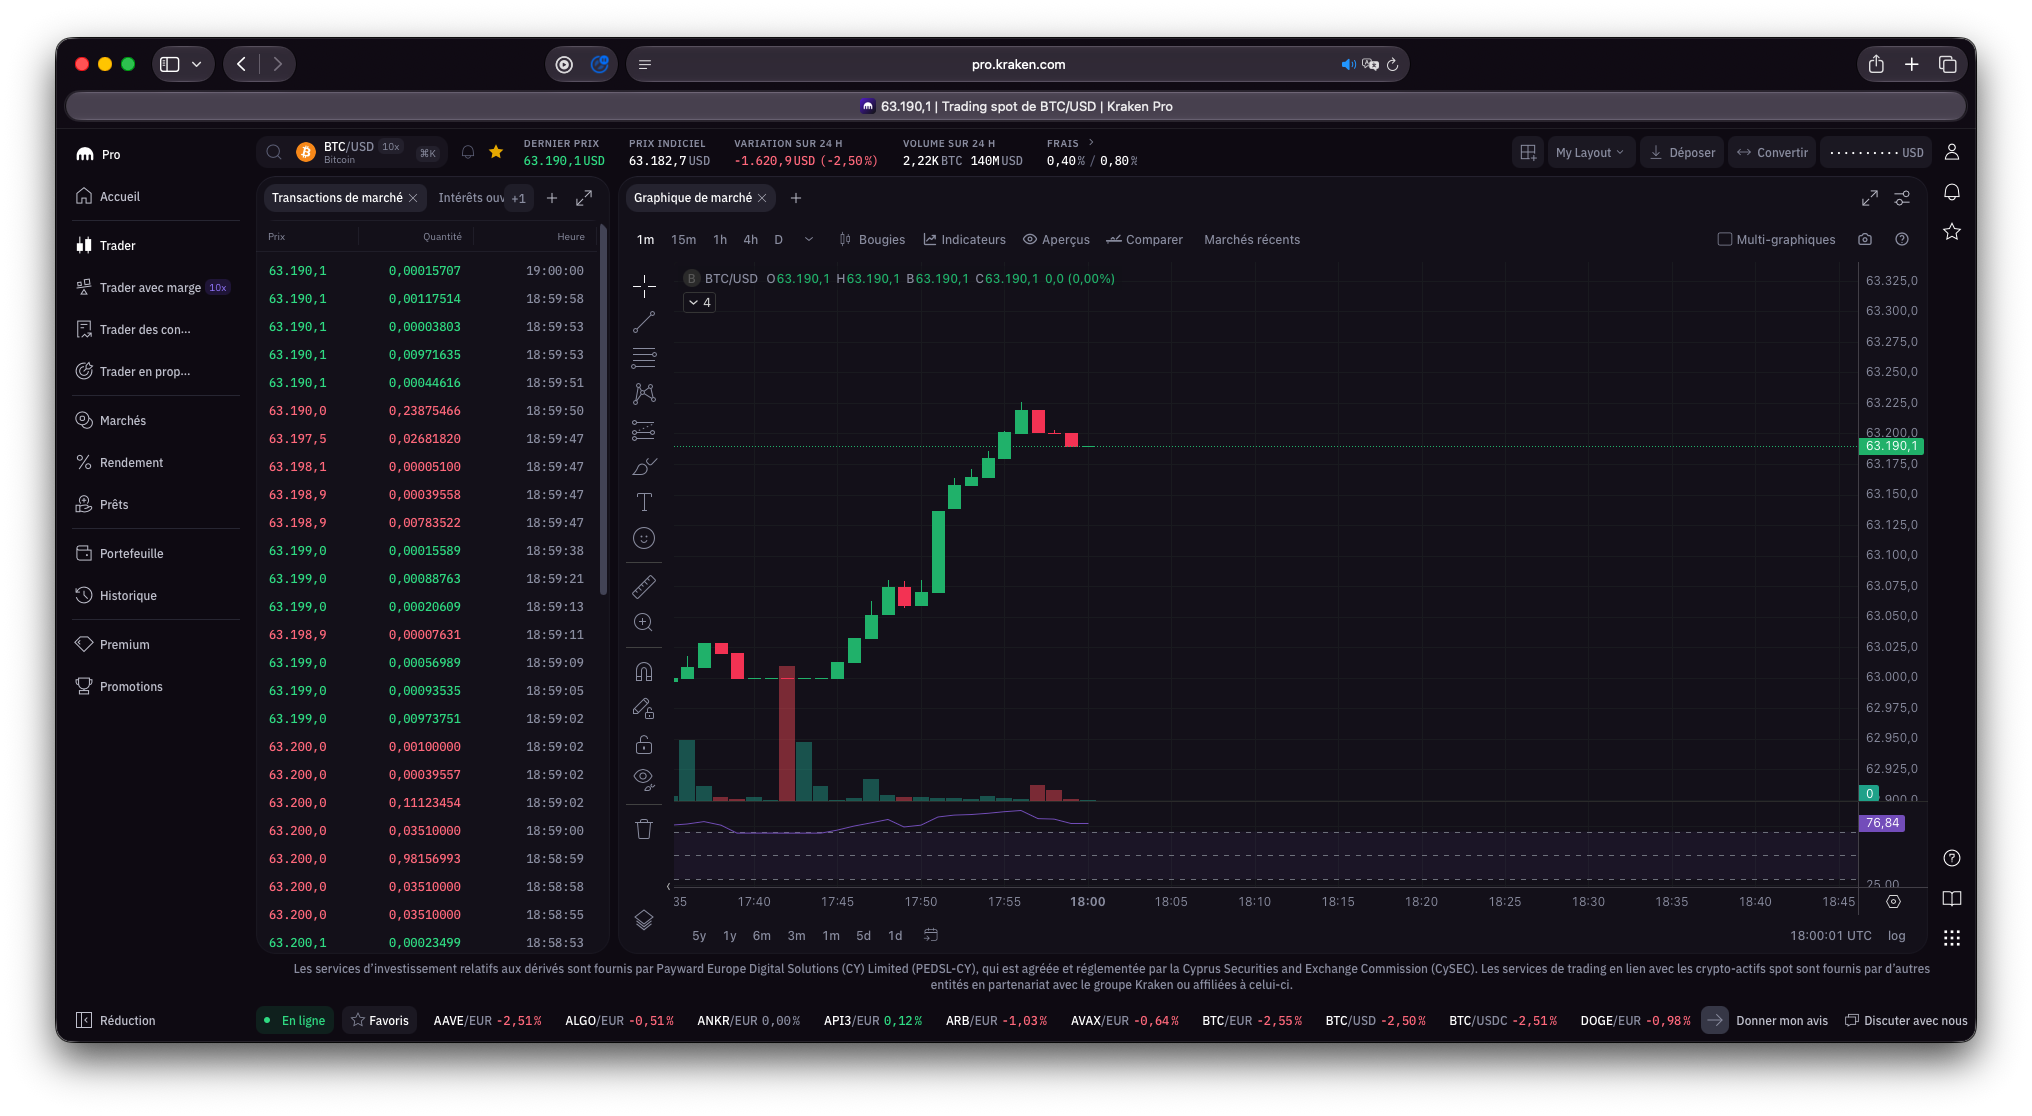Toggle hidden balance display in USD
Image resolution: width=2032 pixels, height=1116 pixels.
(1876, 153)
